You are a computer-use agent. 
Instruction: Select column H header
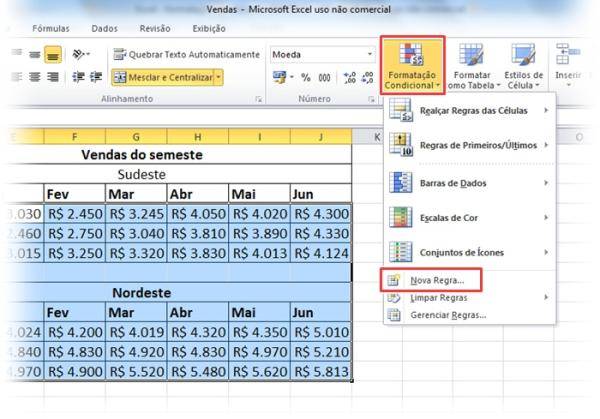[198, 137]
